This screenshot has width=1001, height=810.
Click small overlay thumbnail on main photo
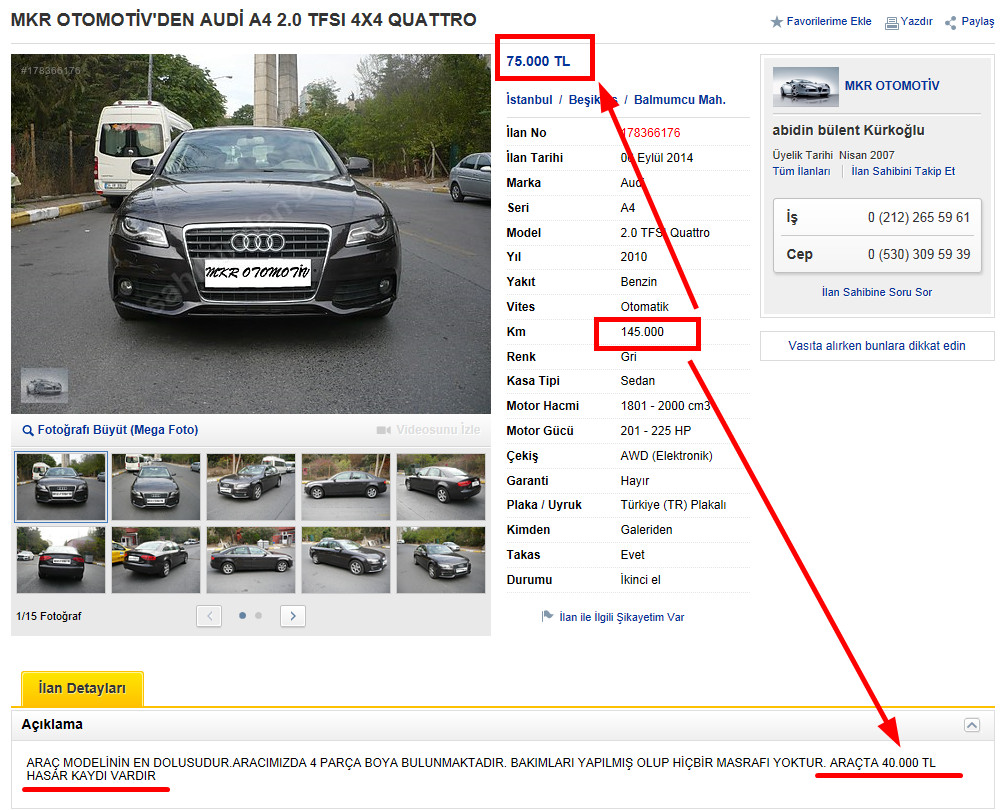(x=44, y=385)
